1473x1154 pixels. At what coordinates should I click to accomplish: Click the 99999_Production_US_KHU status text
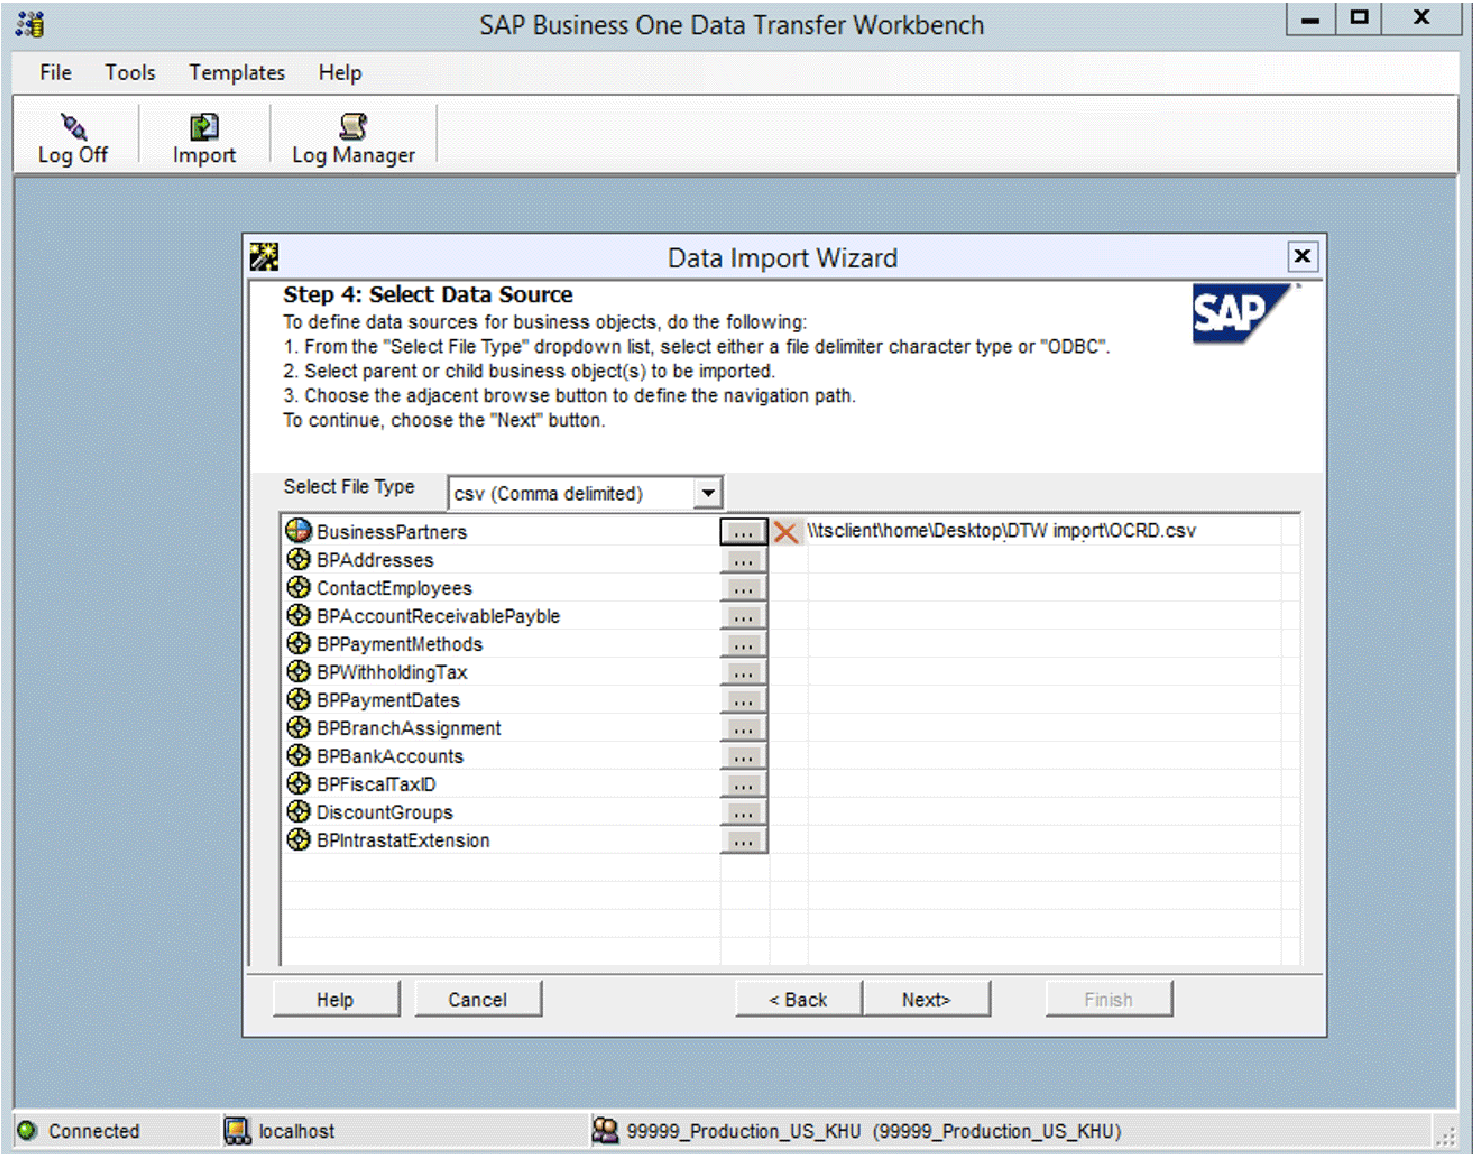tap(874, 1131)
